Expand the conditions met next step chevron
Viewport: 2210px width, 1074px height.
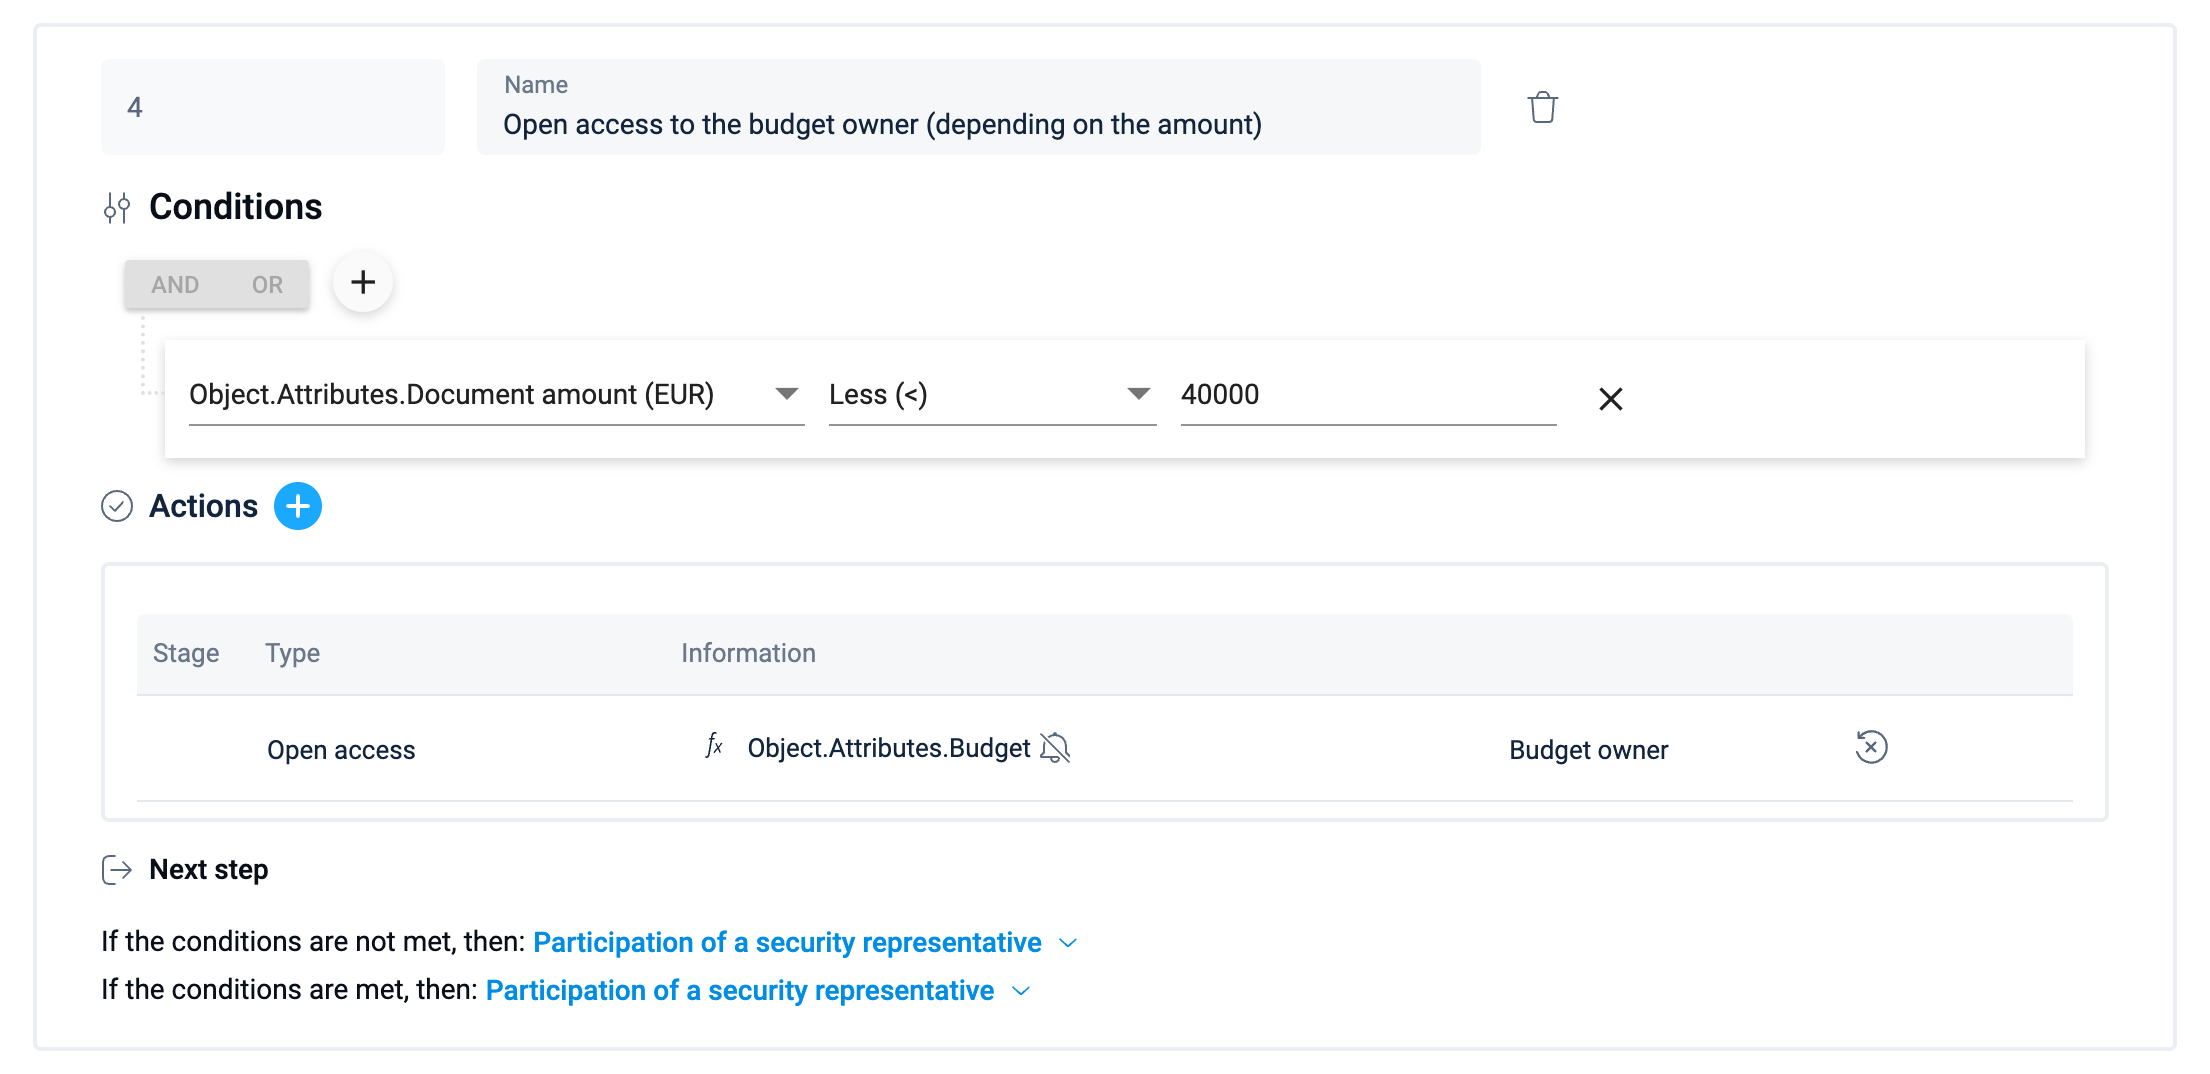tap(1021, 991)
